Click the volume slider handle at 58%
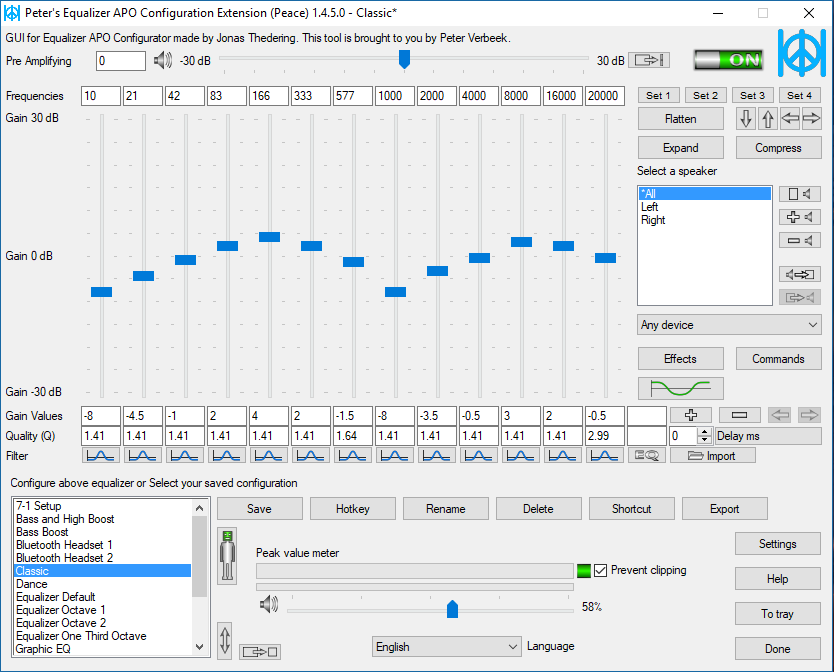 coord(452,609)
